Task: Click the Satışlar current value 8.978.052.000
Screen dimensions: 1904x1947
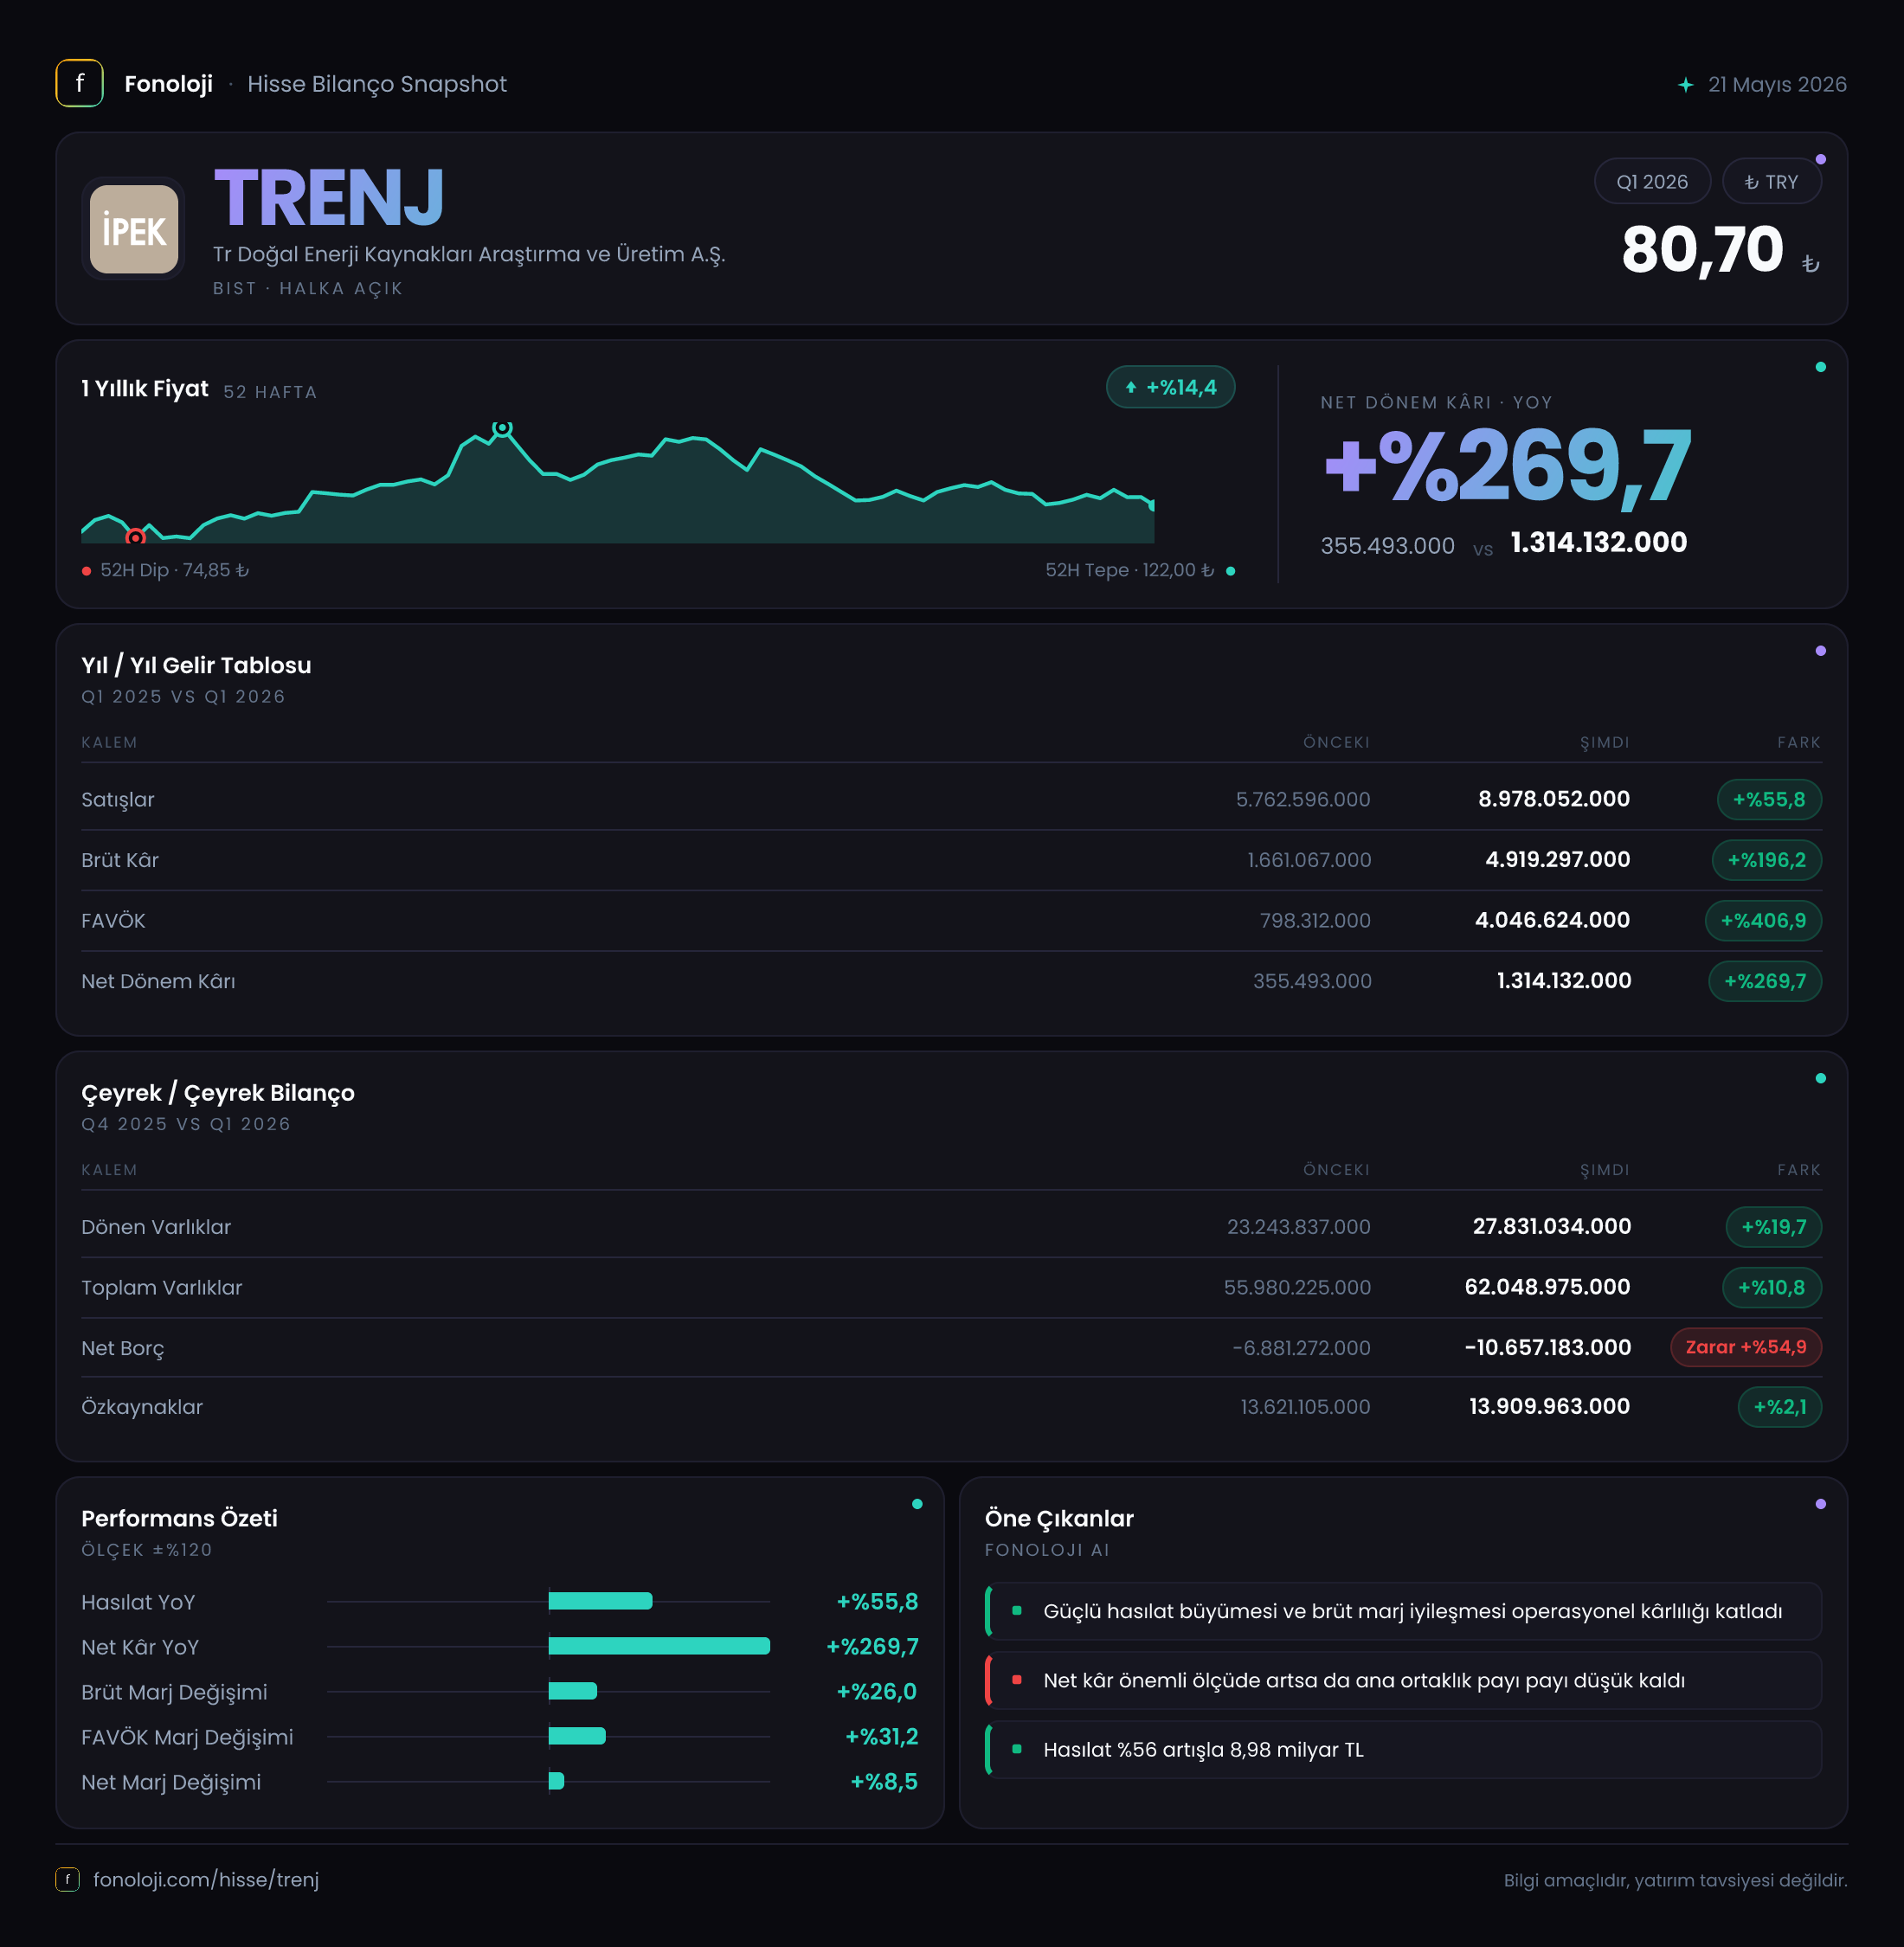Action: pos(1554,799)
